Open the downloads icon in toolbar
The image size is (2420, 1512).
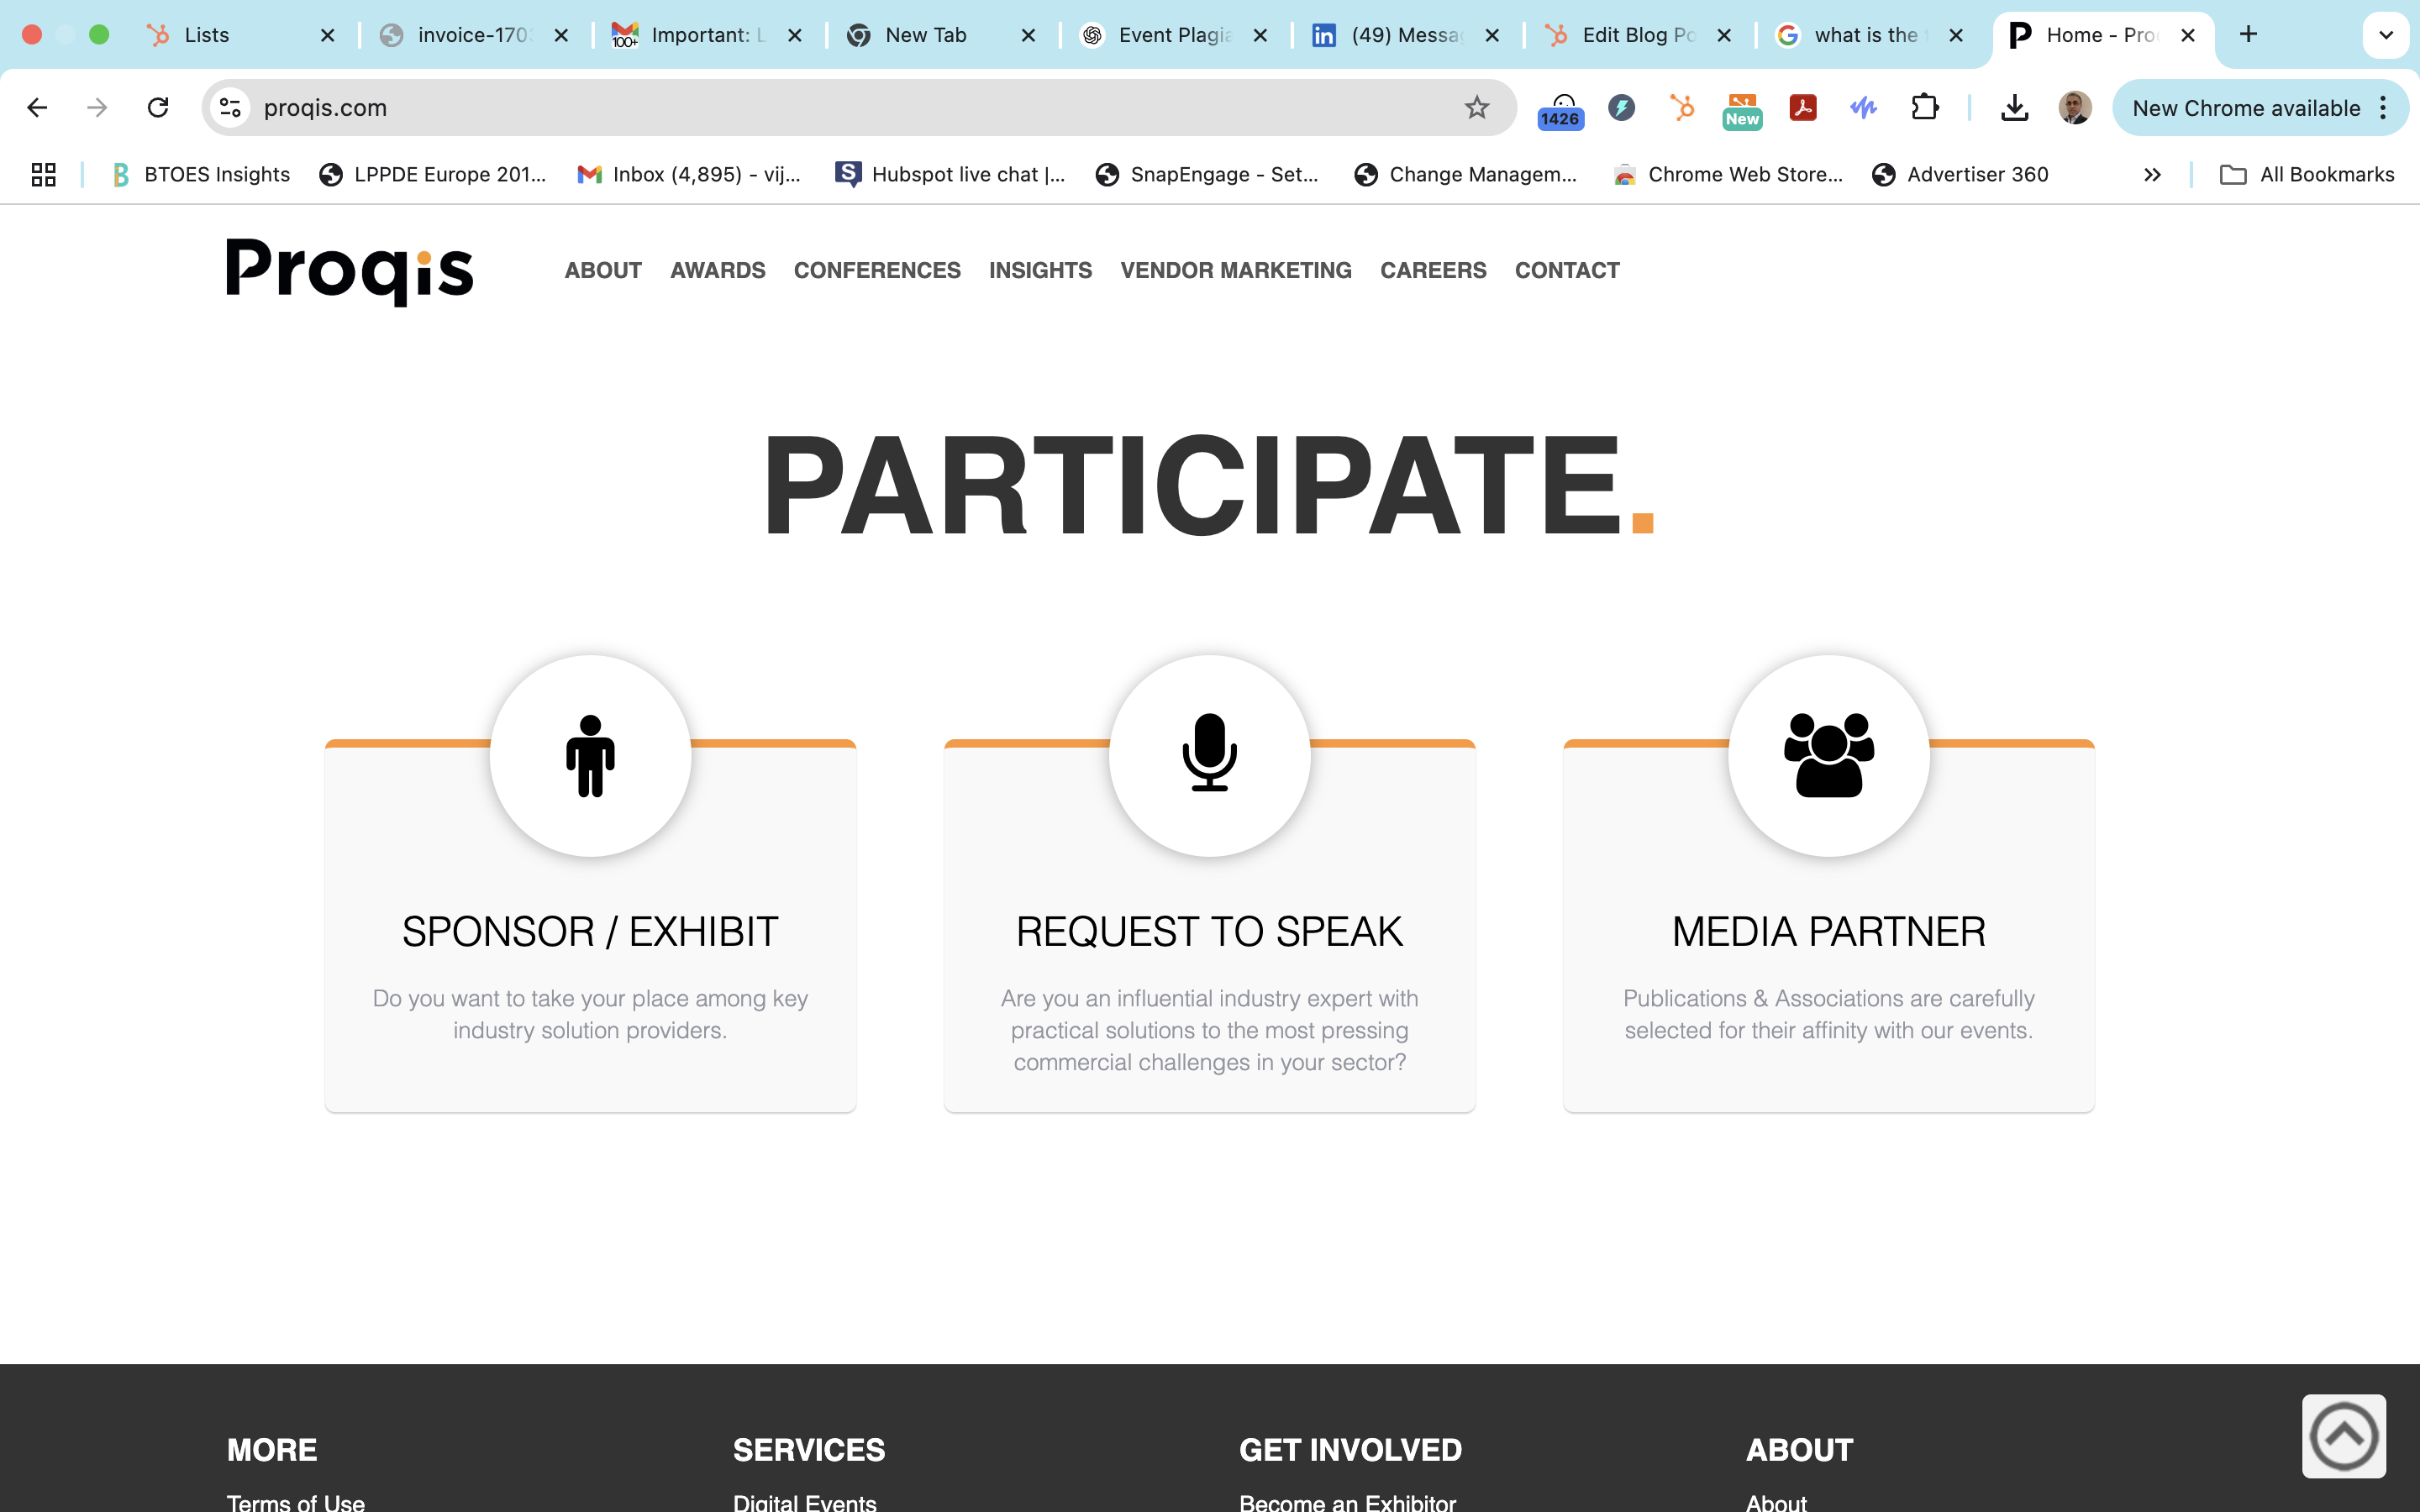(x=2014, y=107)
